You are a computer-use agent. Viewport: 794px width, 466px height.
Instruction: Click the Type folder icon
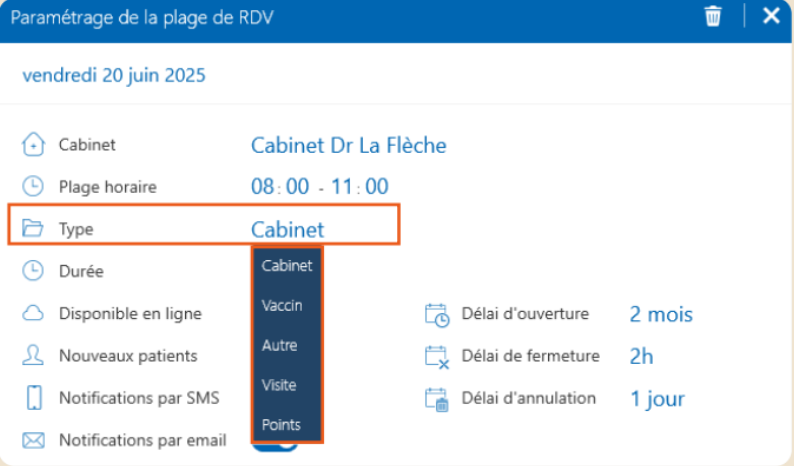pyautogui.click(x=33, y=229)
